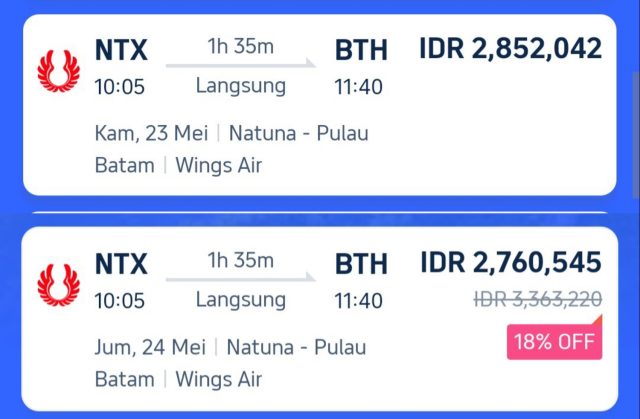Click NTX origin code on Jum 24 Mei flight
Screen dimensions: 640x419
coord(121,264)
